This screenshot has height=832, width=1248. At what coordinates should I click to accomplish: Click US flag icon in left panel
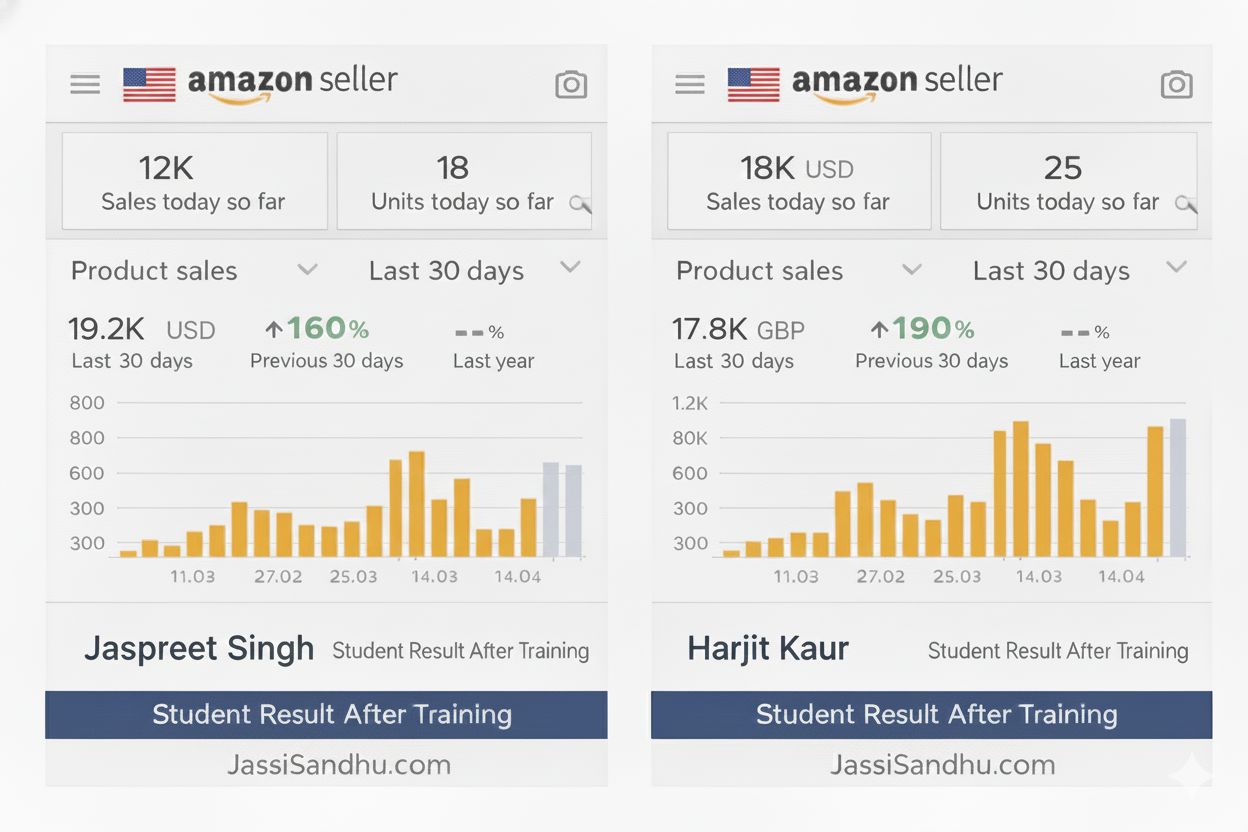(x=149, y=85)
